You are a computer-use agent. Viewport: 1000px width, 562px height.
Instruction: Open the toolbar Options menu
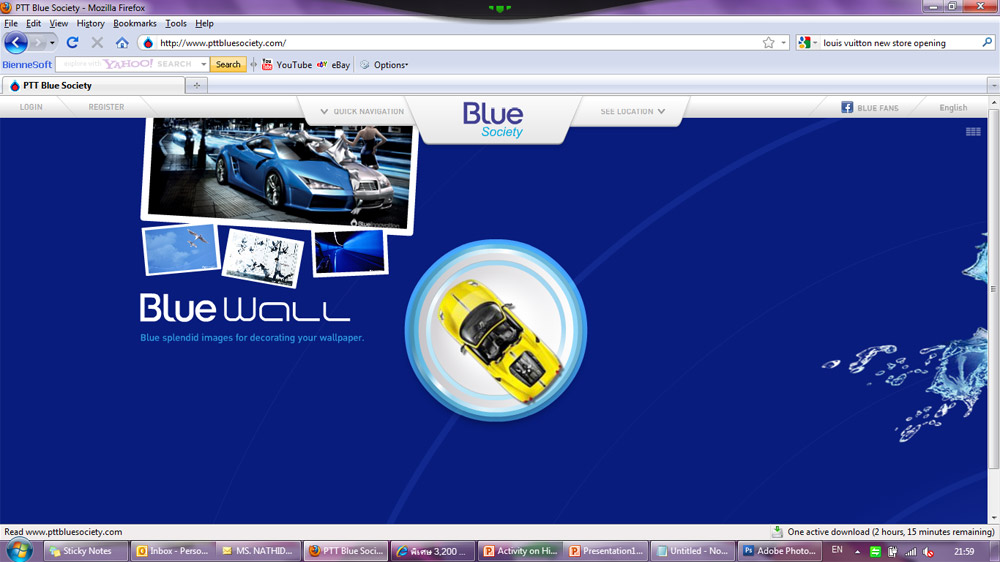[x=384, y=64]
